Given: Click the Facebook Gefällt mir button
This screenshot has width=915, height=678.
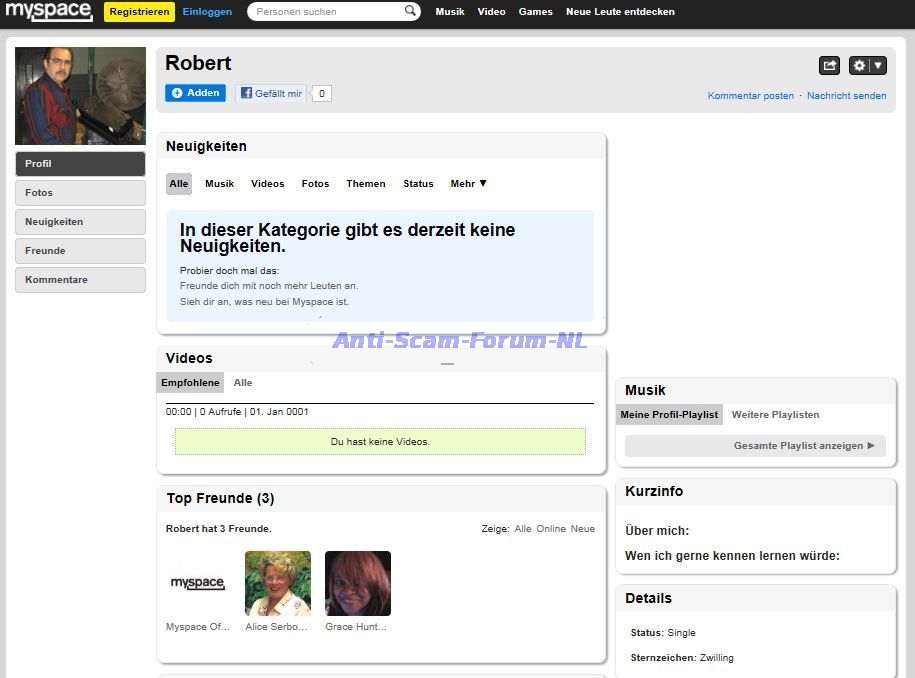Looking at the screenshot, I should (271, 93).
